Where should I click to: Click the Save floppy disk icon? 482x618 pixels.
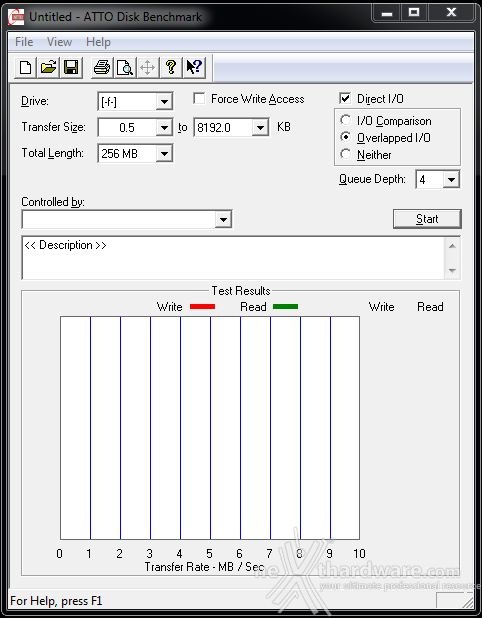pos(71,67)
